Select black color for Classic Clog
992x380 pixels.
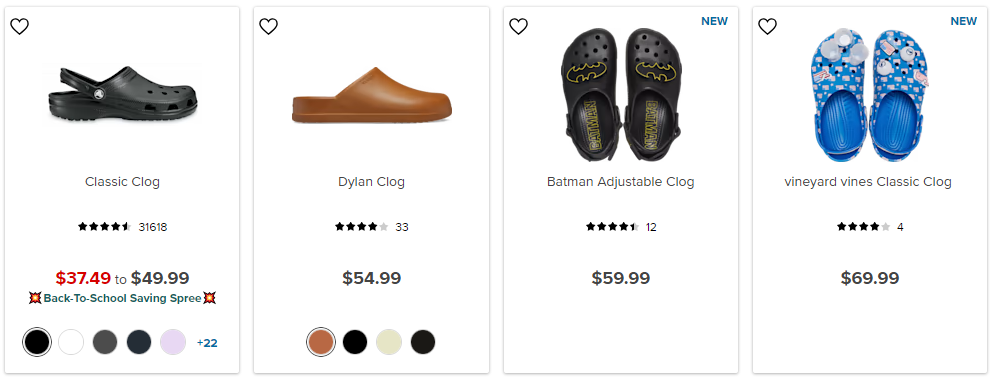pos(37,342)
